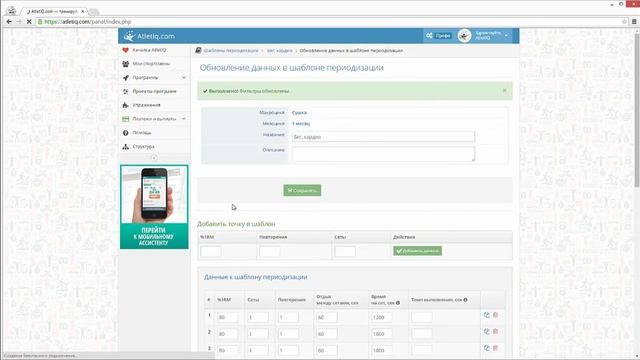
Task: Stop page loading with X button
Action: click(x=29, y=22)
